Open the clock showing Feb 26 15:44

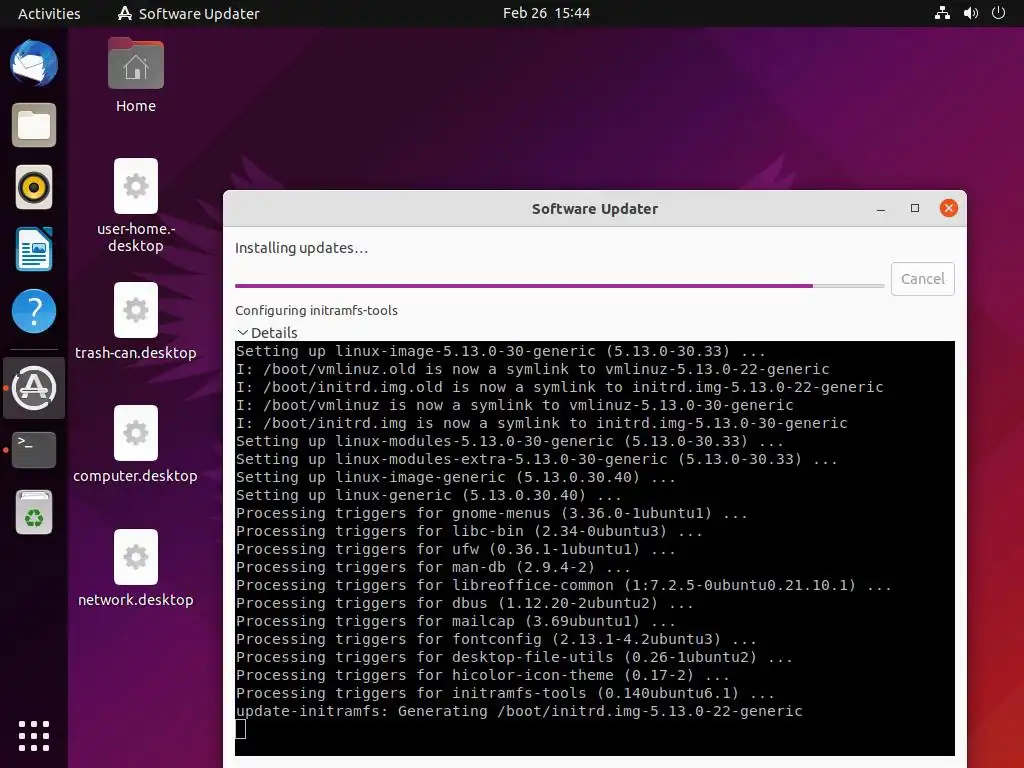coord(546,13)
